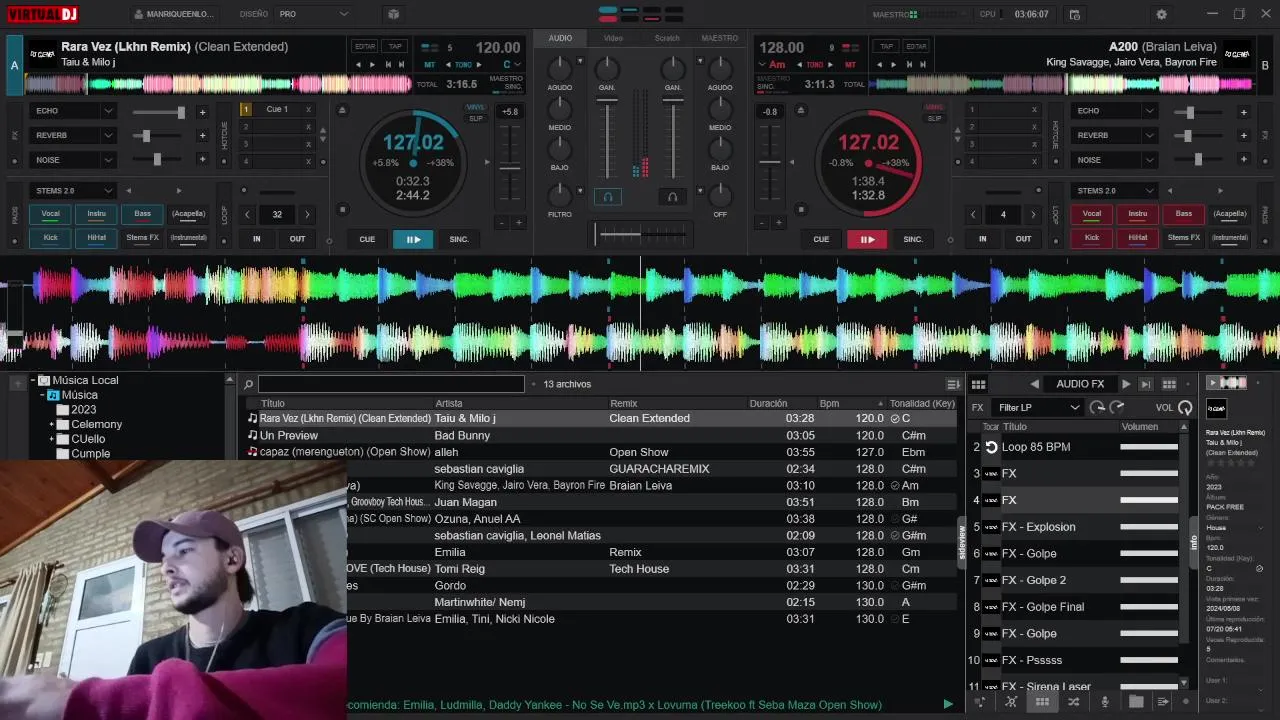Click next sample bank arrow in Audio FX
Viewport: 1280px width, 720px height.
(1126, 384)
